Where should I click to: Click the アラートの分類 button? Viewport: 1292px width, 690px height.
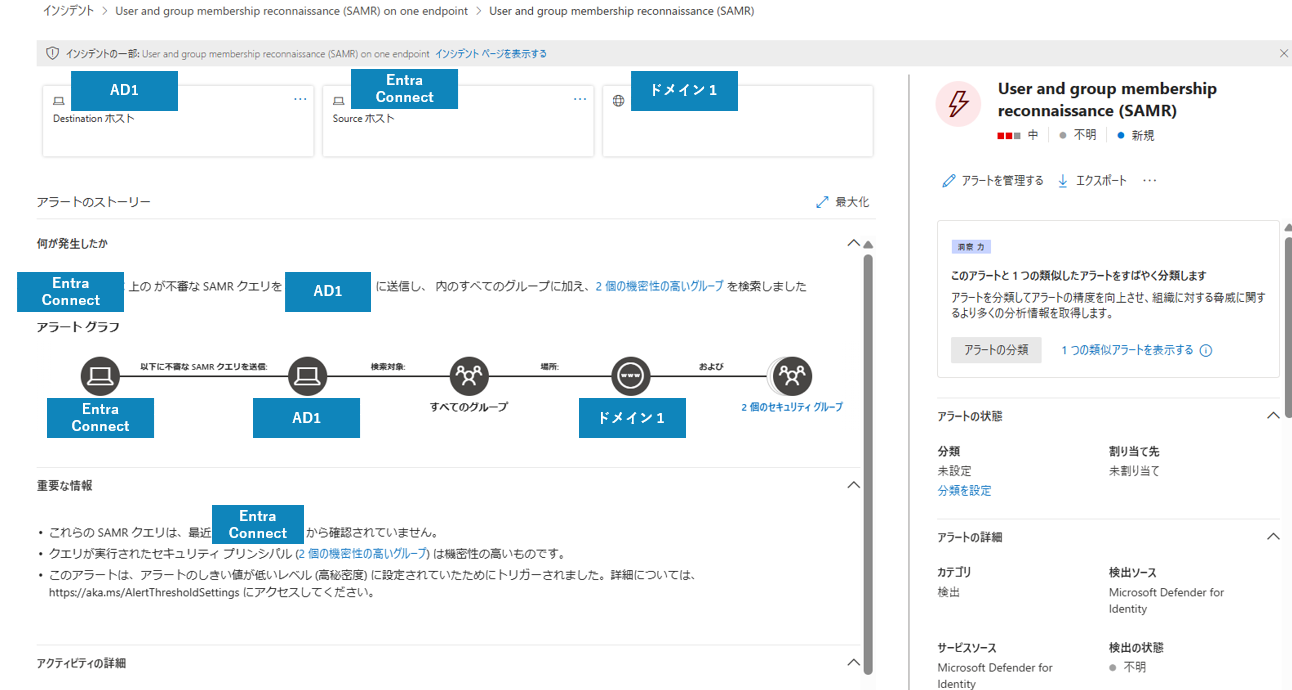tap(996, 350)
